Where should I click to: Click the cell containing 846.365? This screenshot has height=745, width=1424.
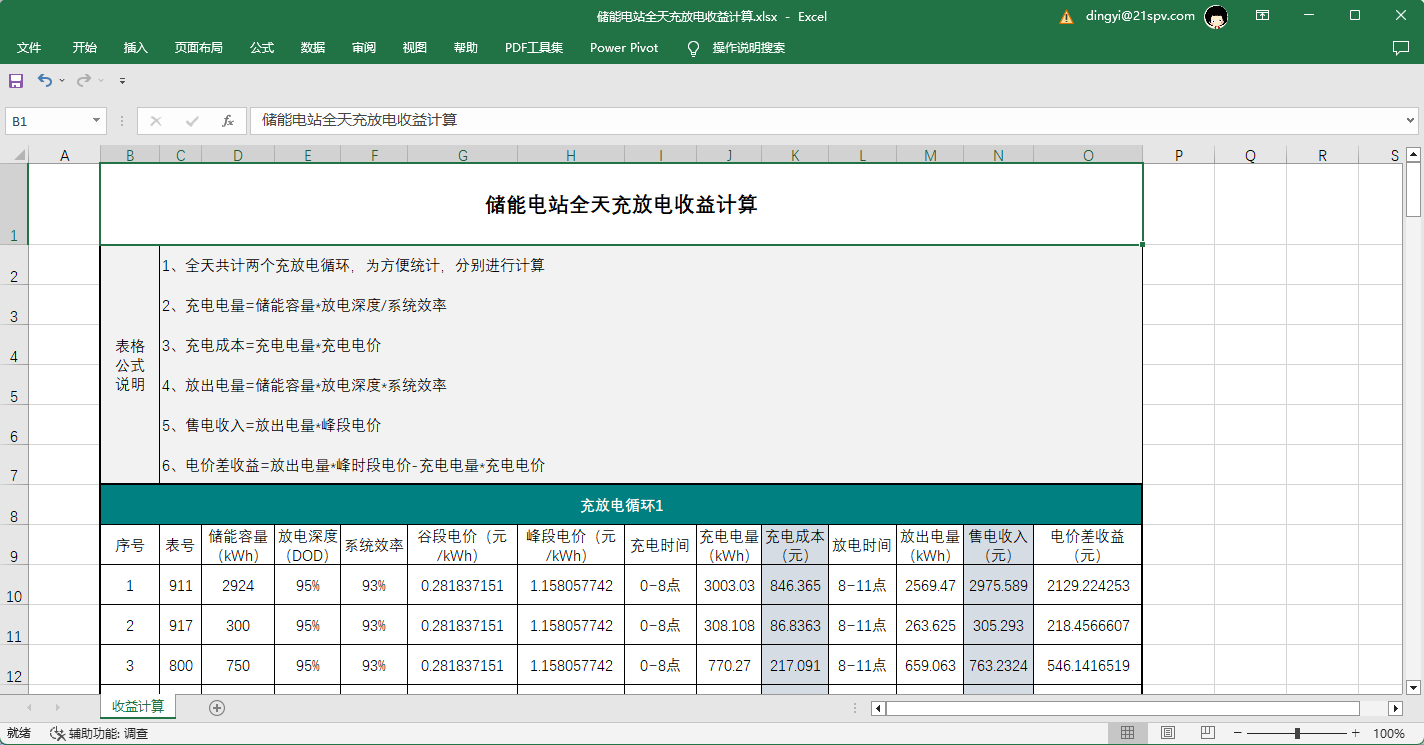(795, 585)
